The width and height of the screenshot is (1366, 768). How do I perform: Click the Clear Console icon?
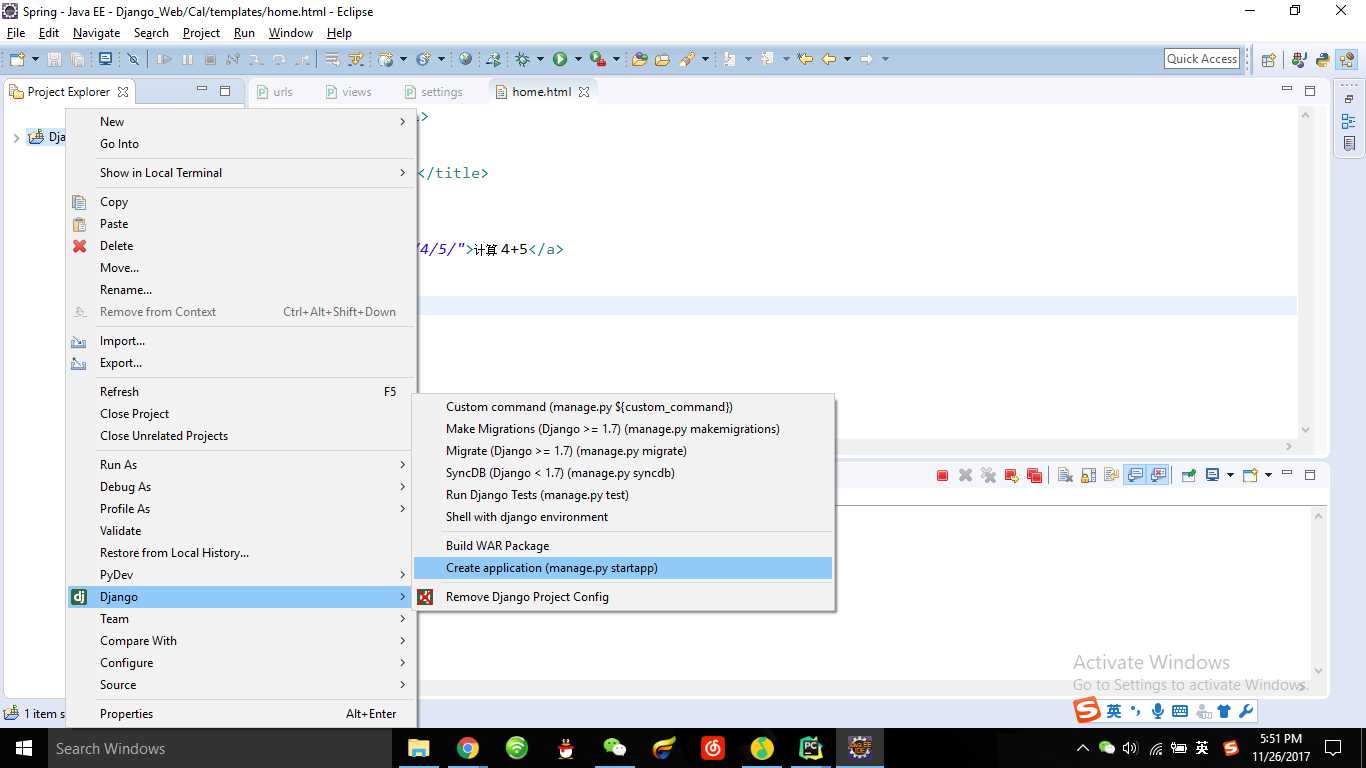(1065, 475)
